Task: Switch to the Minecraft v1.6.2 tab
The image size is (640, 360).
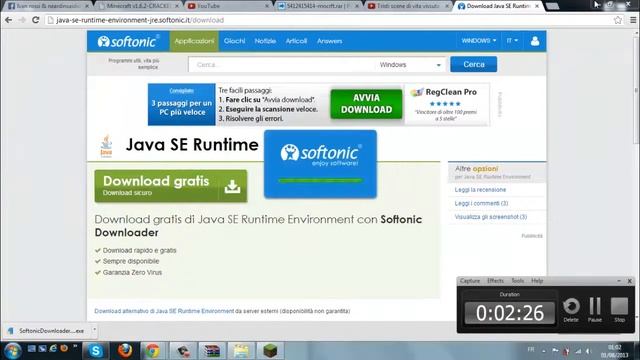Action: coord(138,6)
